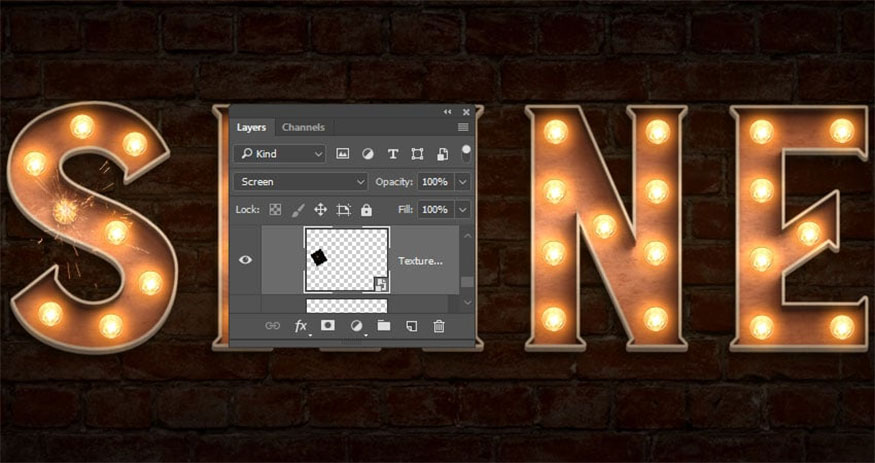
Task: Select the Texture layer thumbnail
Action: [347, 259]
